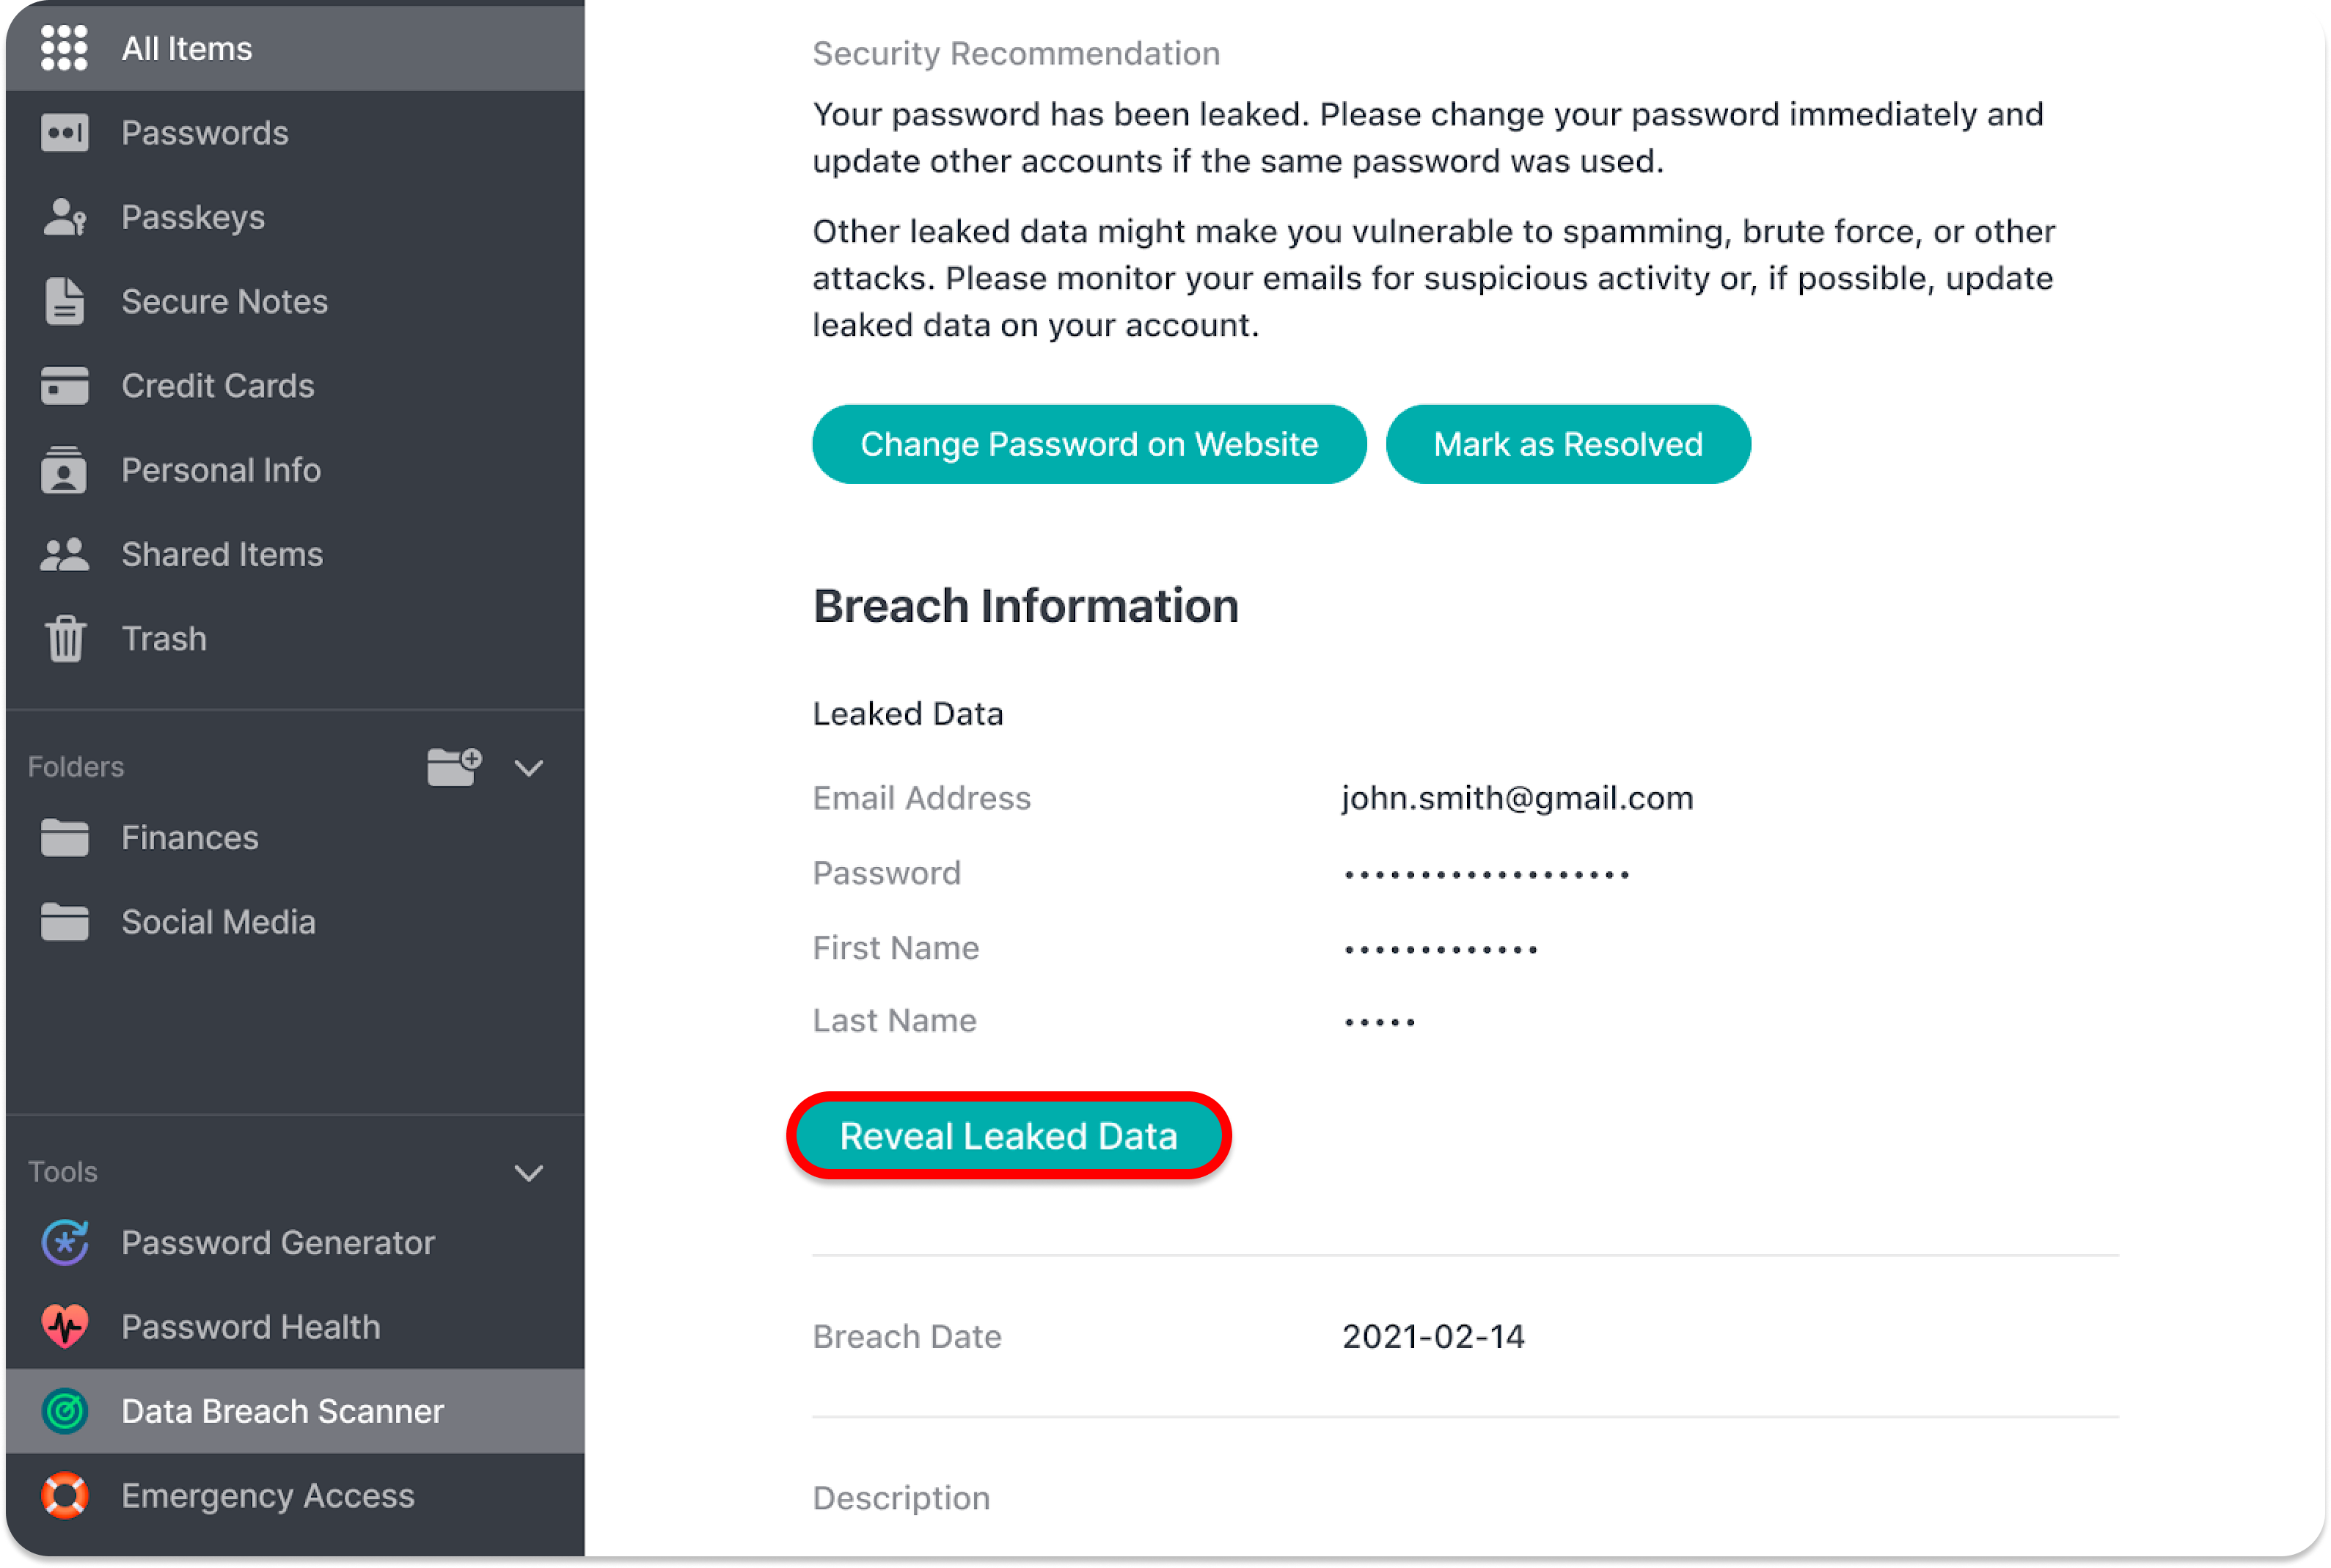Viewport: 2331px width, 1568px height.
Task: Click Change Password on Website button
Action: click(1089, 444)
